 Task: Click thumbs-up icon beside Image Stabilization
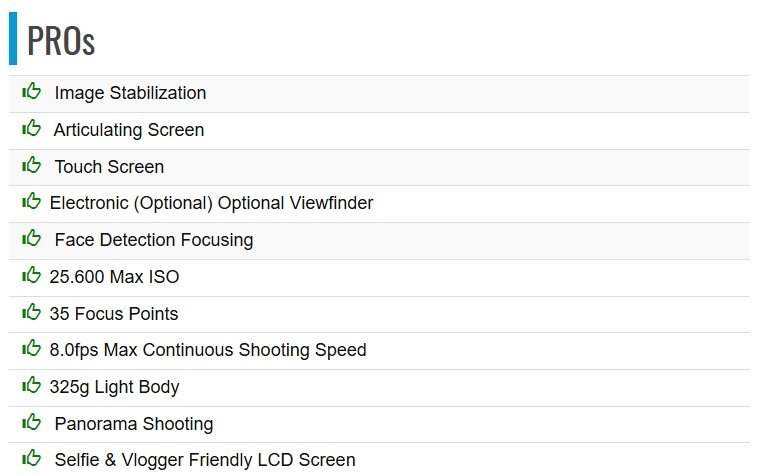(32, 92)
